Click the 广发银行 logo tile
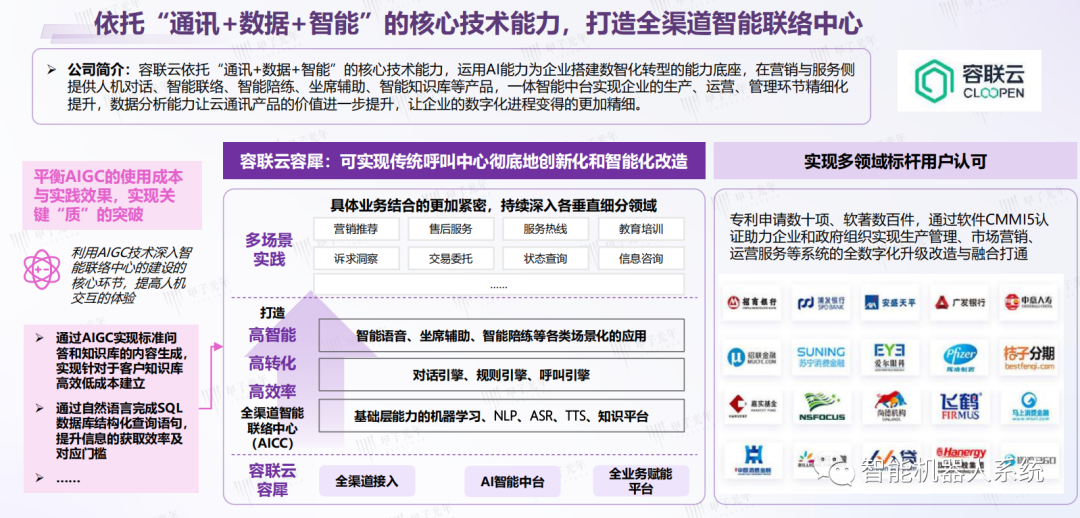This screenshot has width=1080, height=518. (x=959, y=302)
